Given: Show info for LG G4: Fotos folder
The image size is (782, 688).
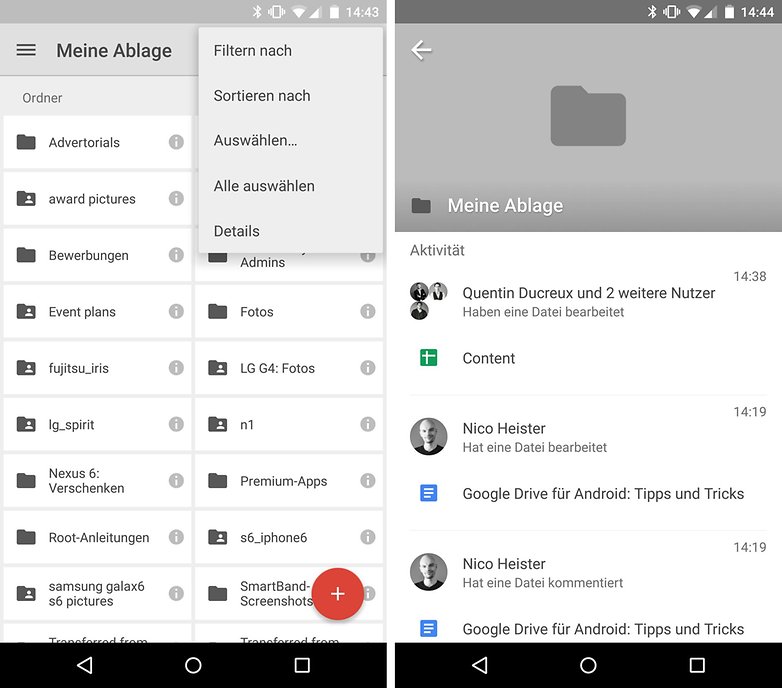Looking at the screenshot, I should [x=368, y=368].
